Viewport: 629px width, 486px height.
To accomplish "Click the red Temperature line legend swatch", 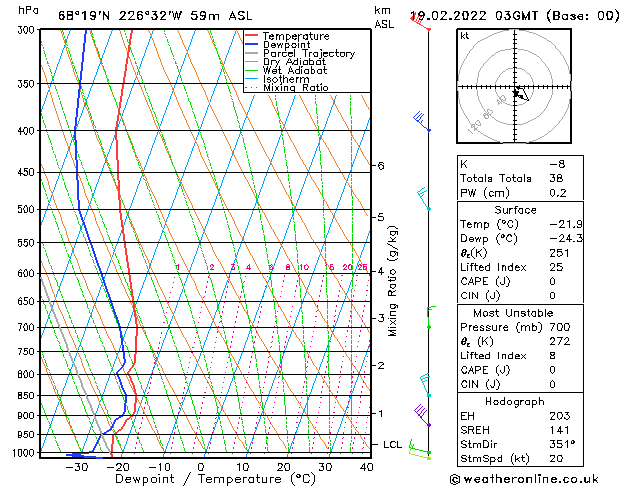I will pos(252,36).
